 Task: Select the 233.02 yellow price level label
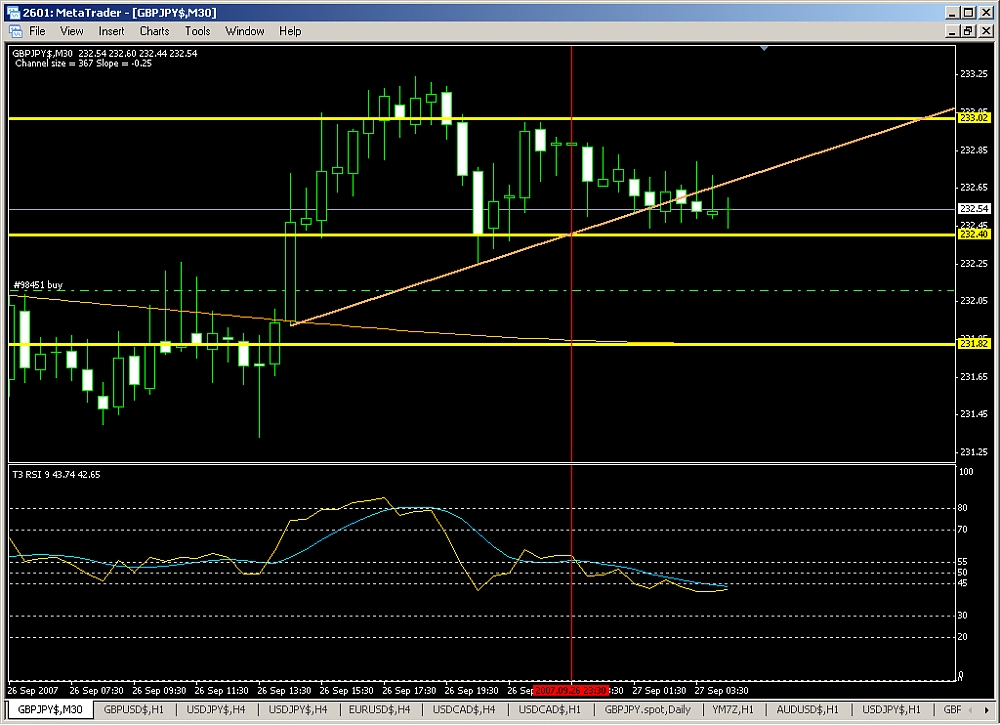pos(973,118)
